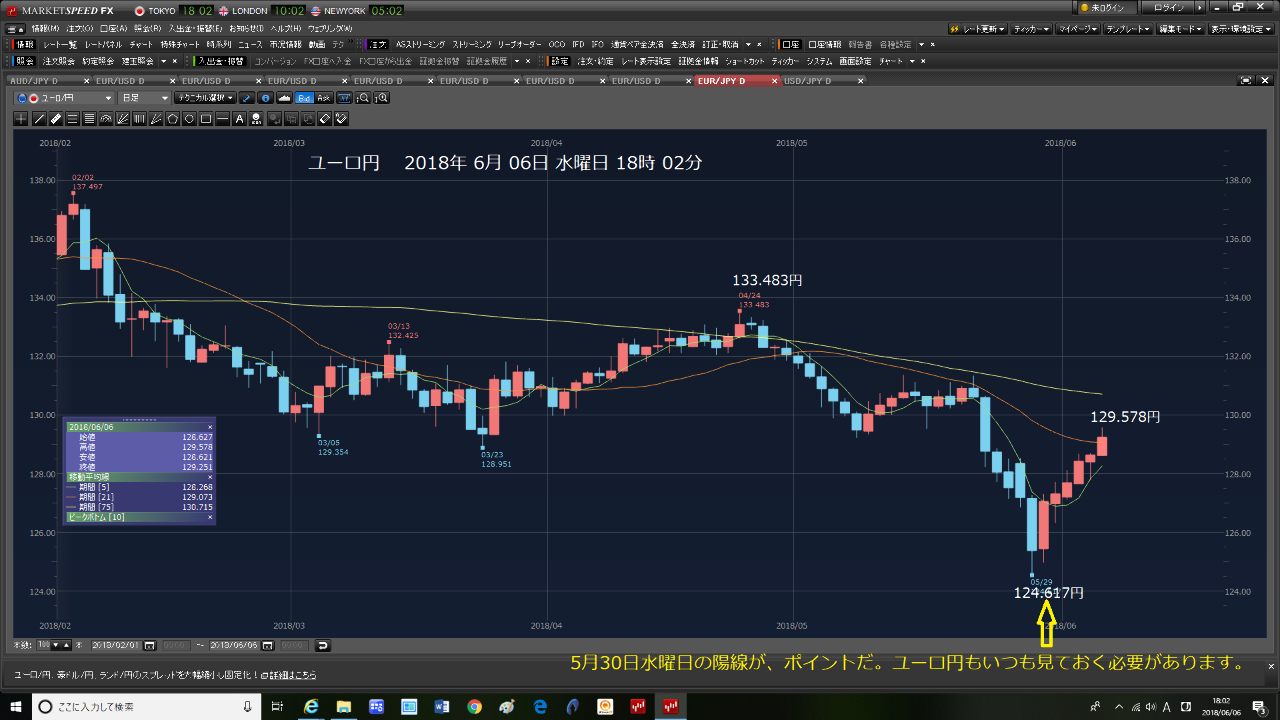The height and width of the screenshot is (720, 1280).
Task: Expand the テクニカル選択 dropdown
Action: 204,98
